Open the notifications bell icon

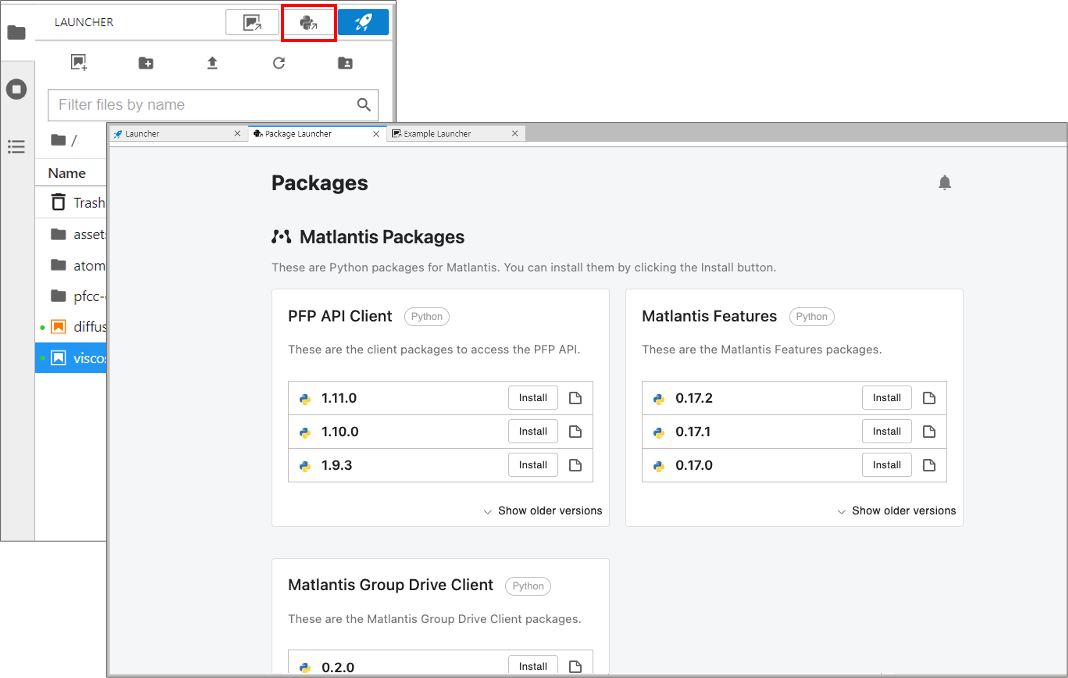pos(944,183)
